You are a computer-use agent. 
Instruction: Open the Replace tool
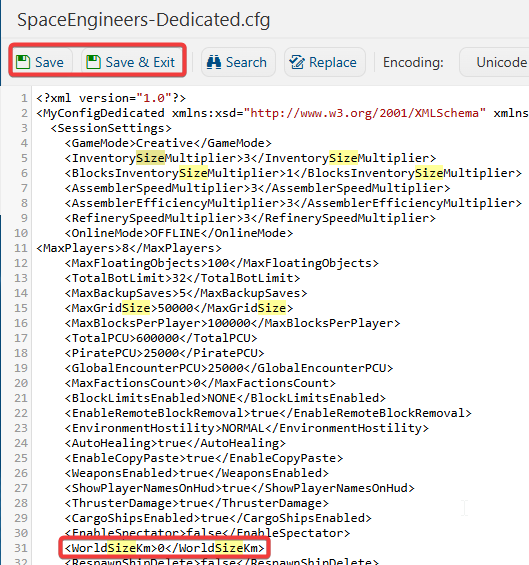[x=325, y=62]
